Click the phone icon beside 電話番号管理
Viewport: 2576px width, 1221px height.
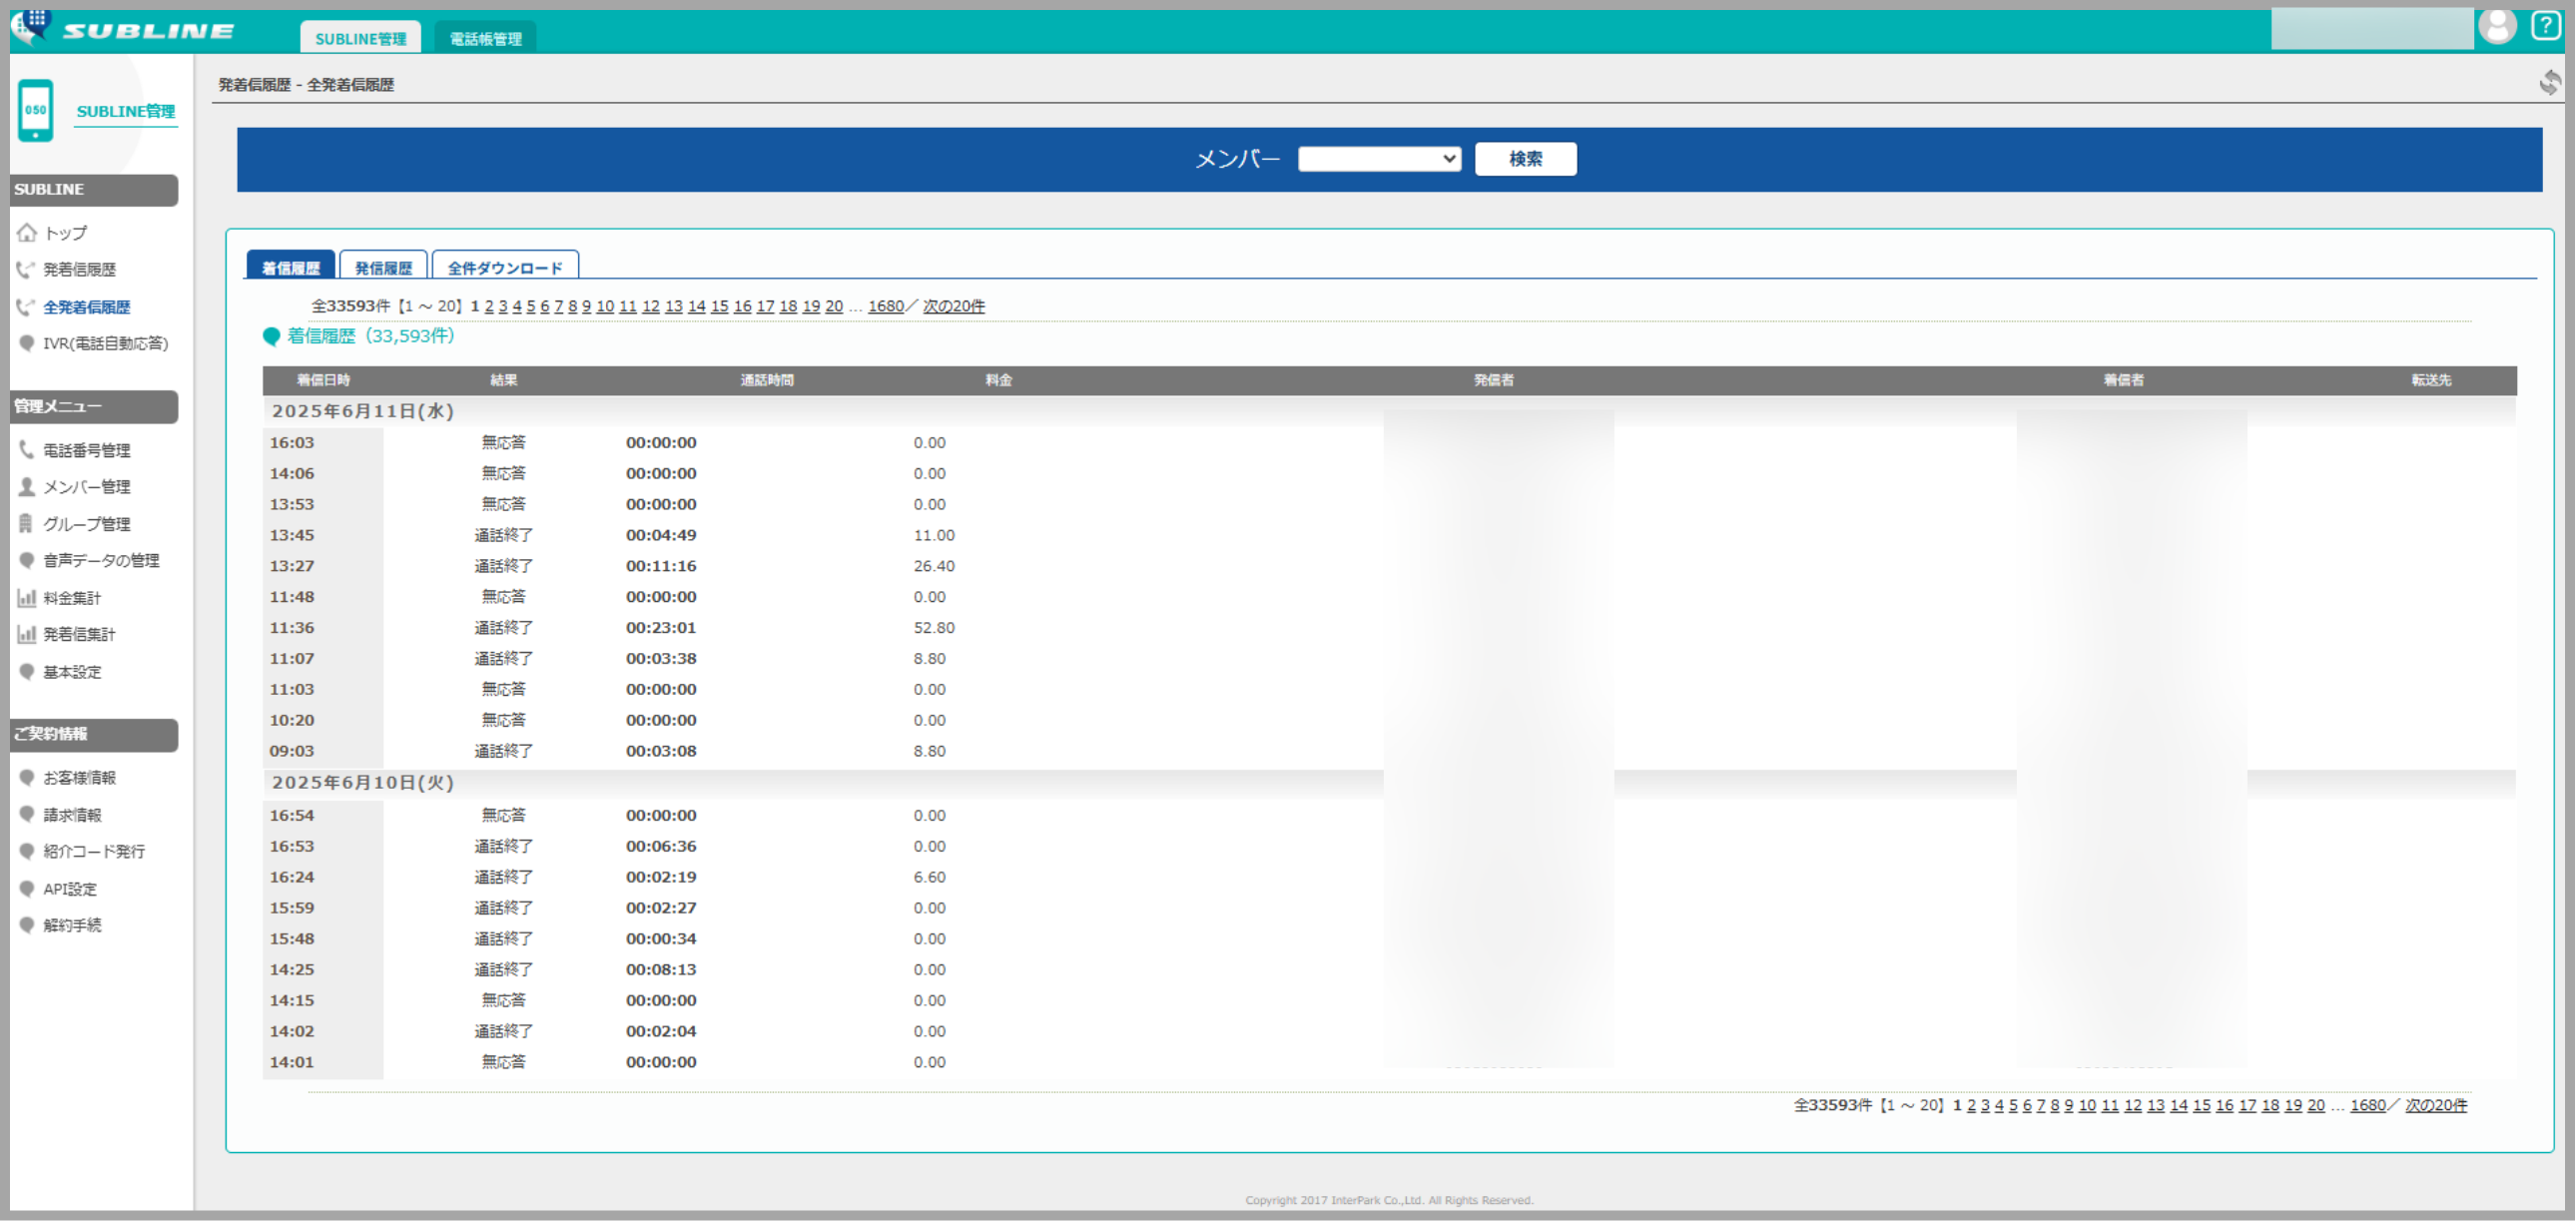tap(27, 450)
